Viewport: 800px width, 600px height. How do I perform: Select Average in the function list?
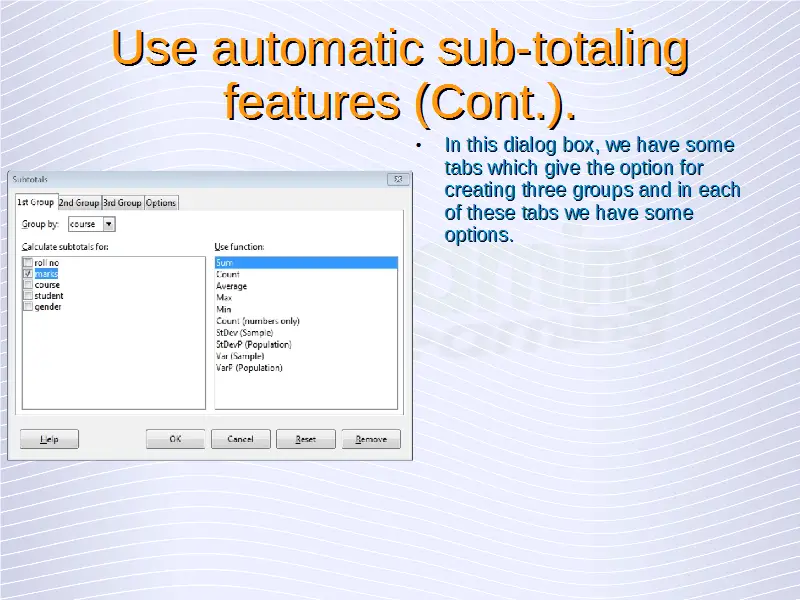pyautogui.click(x=231, y=286)
